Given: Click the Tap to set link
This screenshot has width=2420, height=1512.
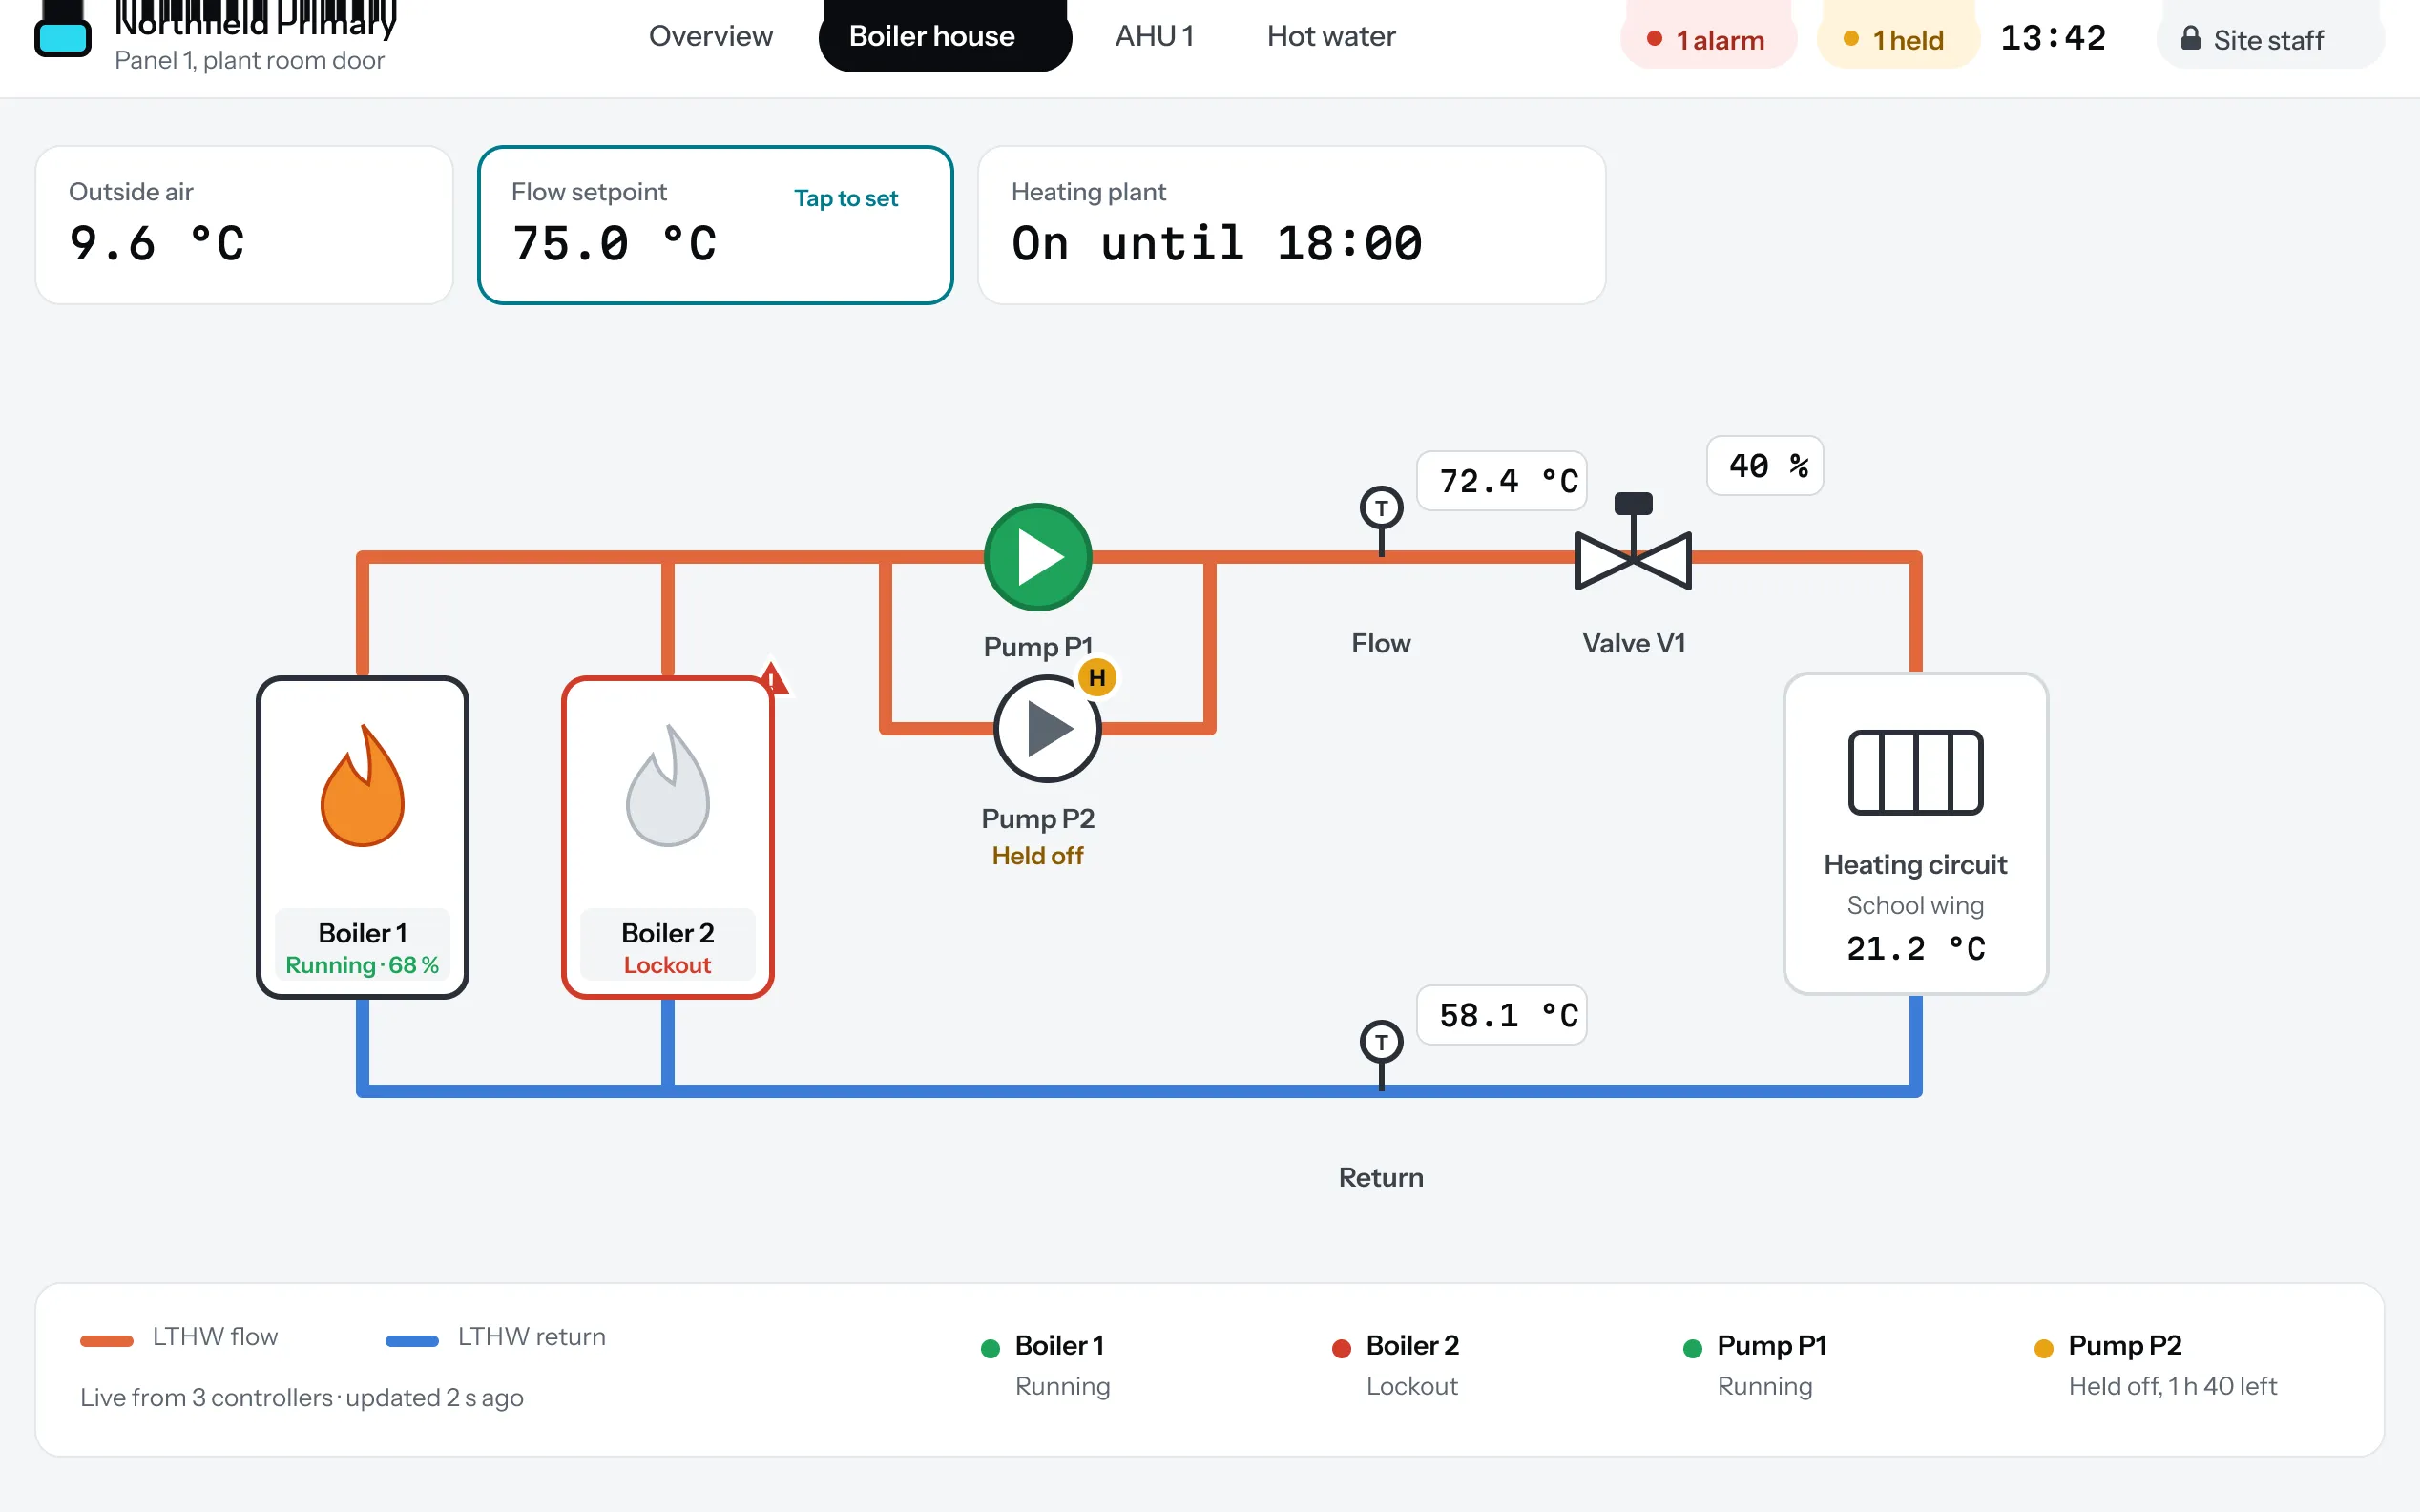Looking at the screenshot, I should point(846,198).
